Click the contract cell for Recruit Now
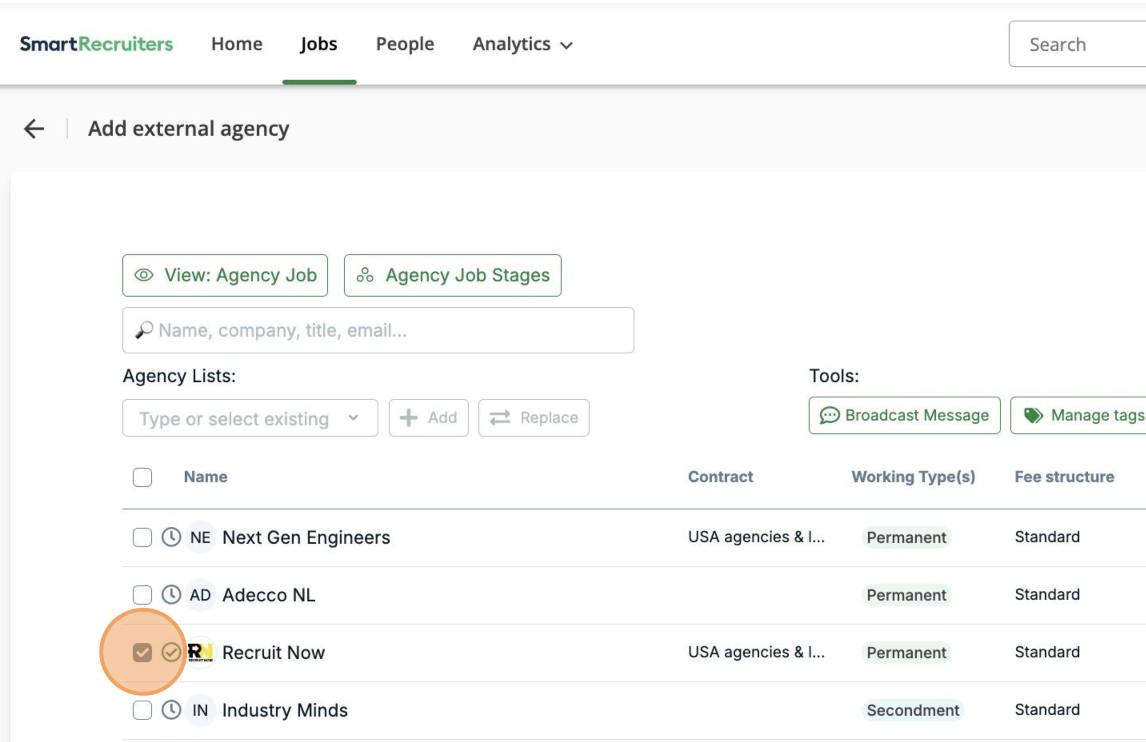 (x=756, y=651)
